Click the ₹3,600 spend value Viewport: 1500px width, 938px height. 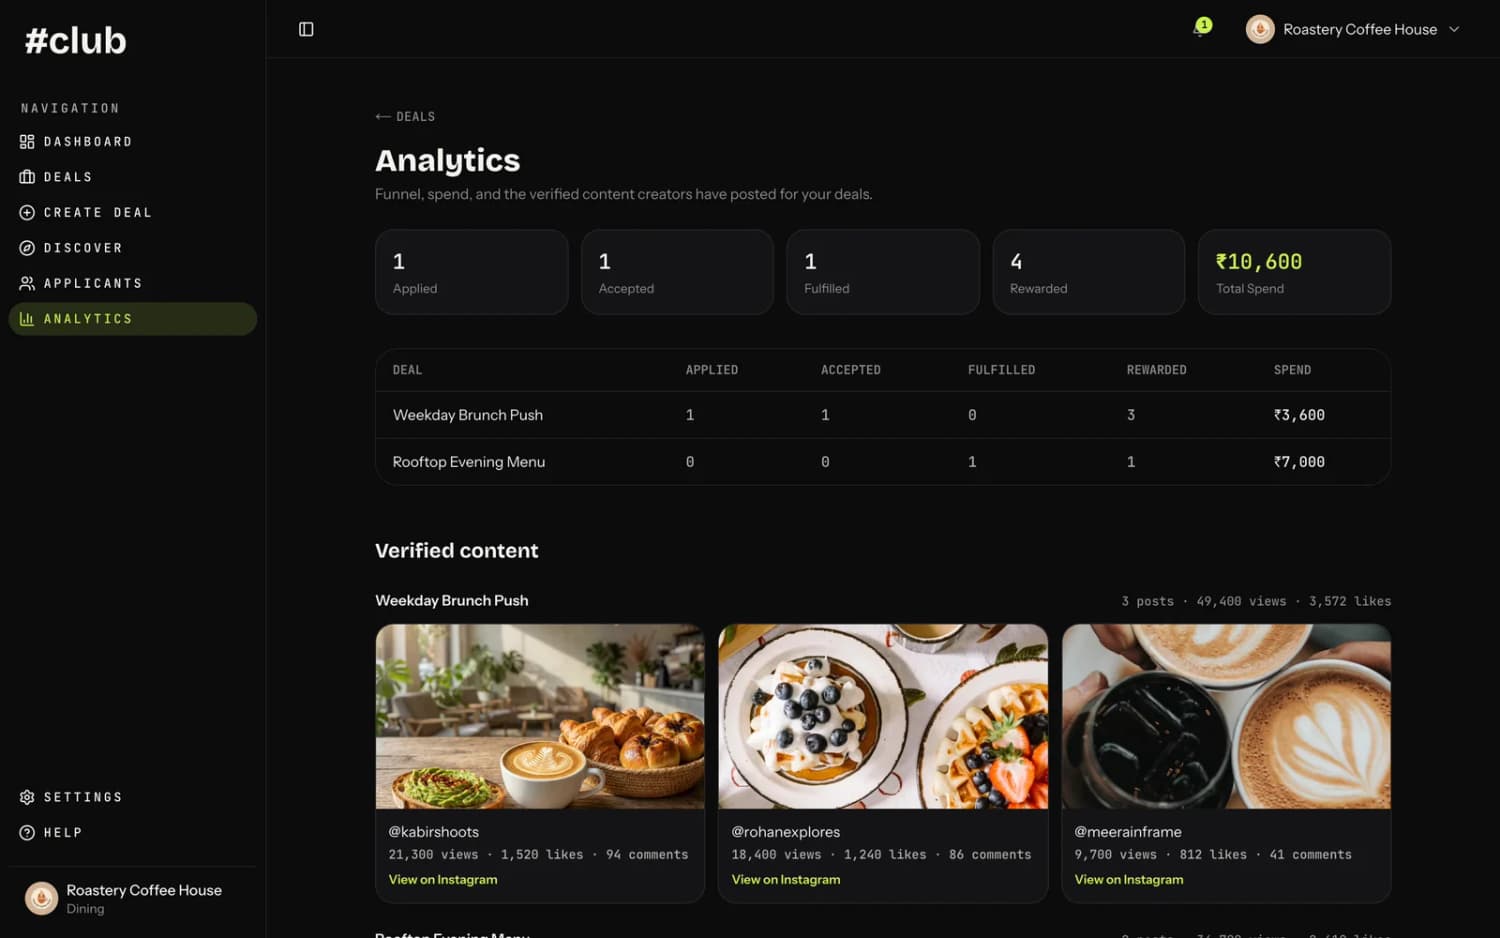pyautogui.click(x=1299, y=415)
